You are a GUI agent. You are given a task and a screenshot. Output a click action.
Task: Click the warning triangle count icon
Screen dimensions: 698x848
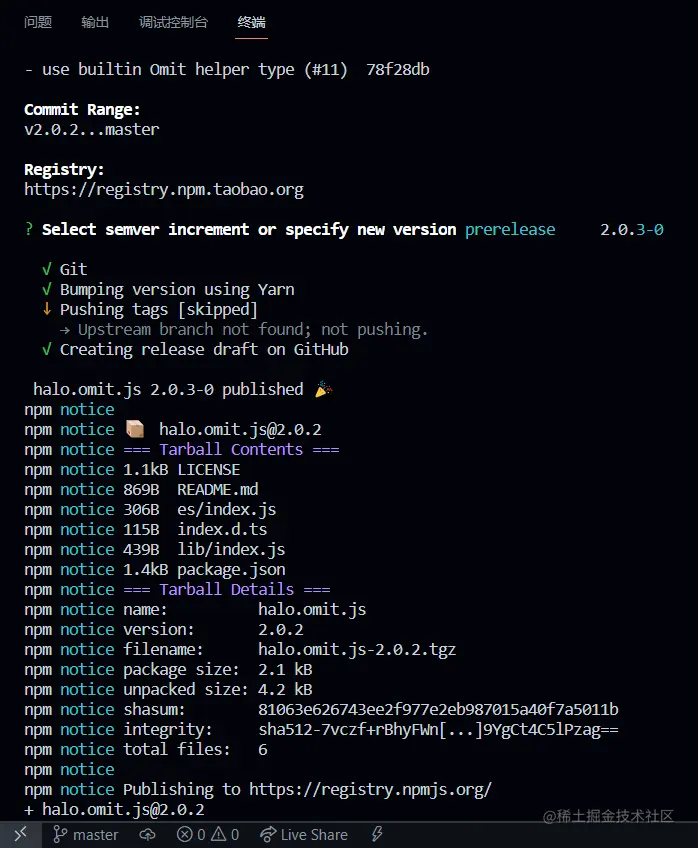click(219, 834)
